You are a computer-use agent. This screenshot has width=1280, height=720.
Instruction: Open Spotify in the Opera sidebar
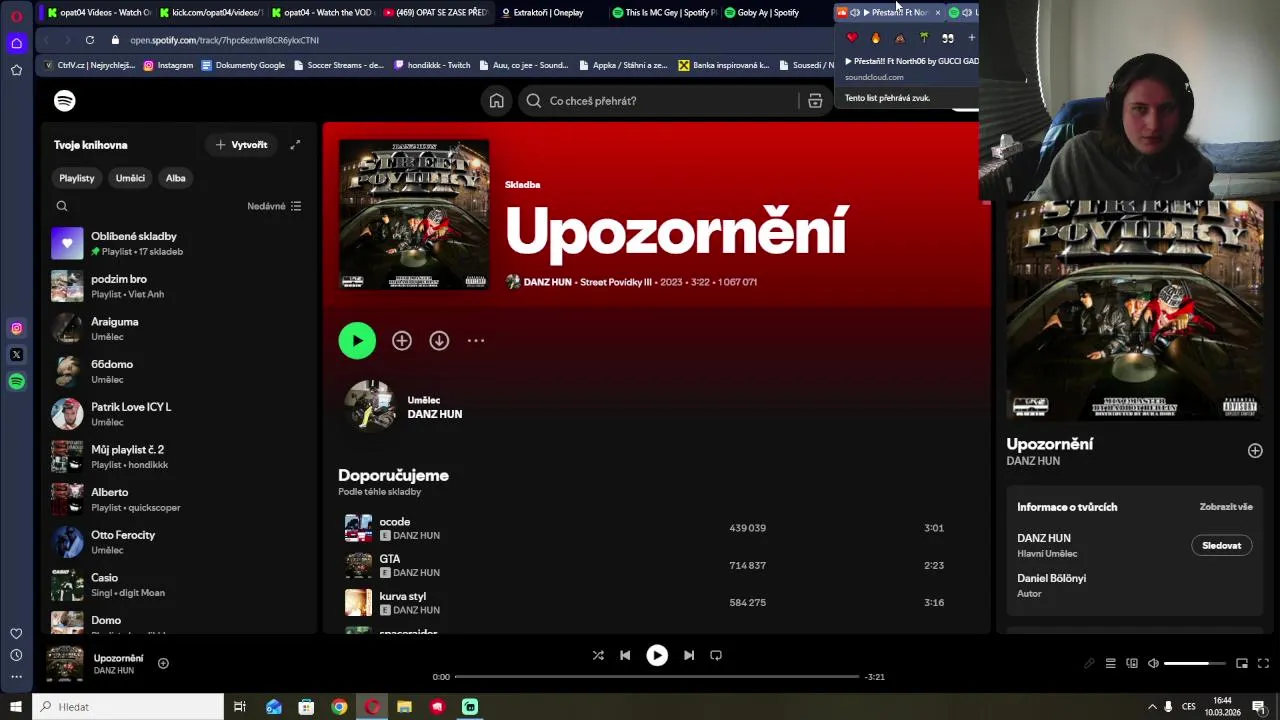[16, 381]
